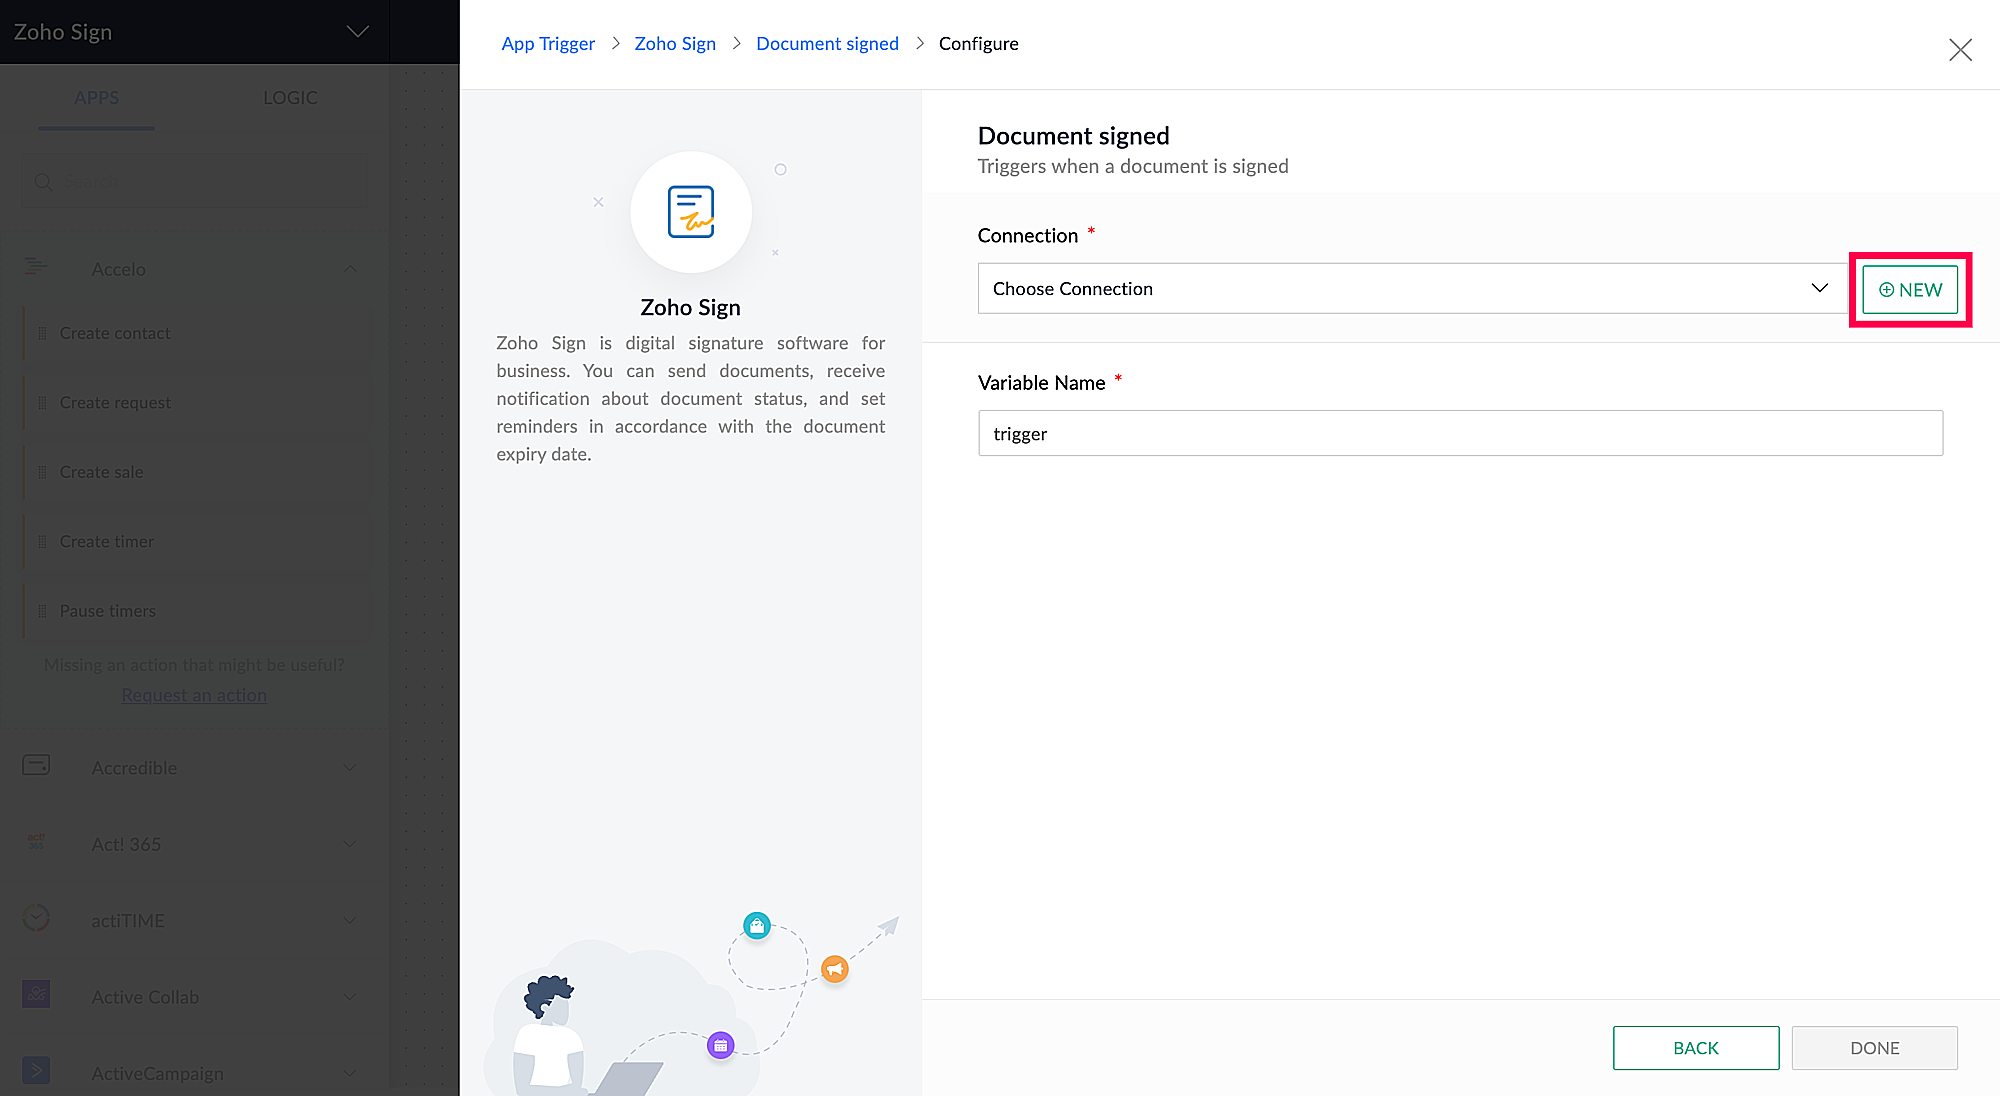
Task: Open the Request an action link
Action: [x=194, y=695]
